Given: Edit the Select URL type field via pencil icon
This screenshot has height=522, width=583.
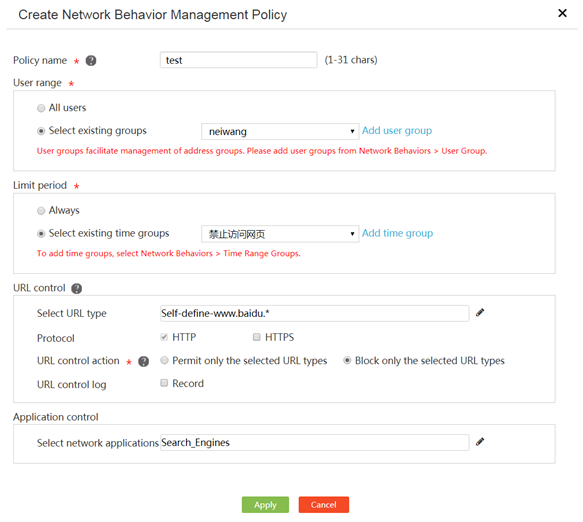Looking at the screenshot, I should click(480, 313).
